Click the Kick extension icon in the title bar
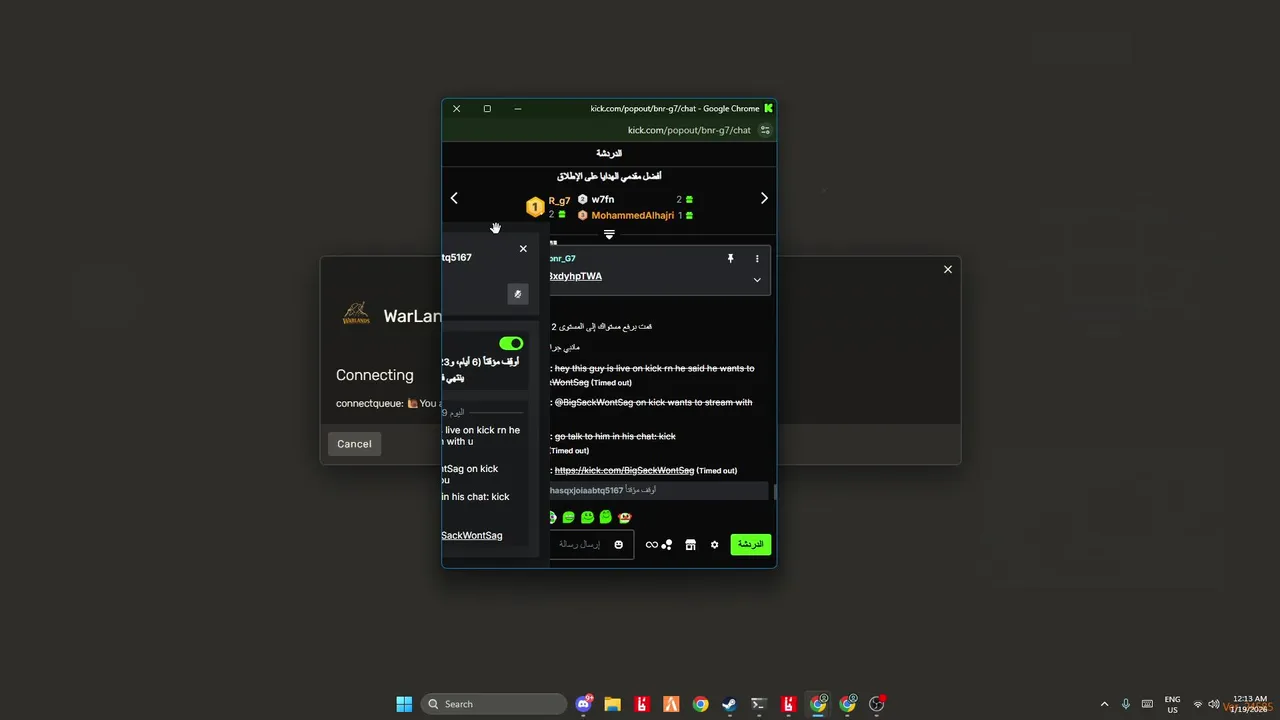1280x720 pixels. (768, 108)
